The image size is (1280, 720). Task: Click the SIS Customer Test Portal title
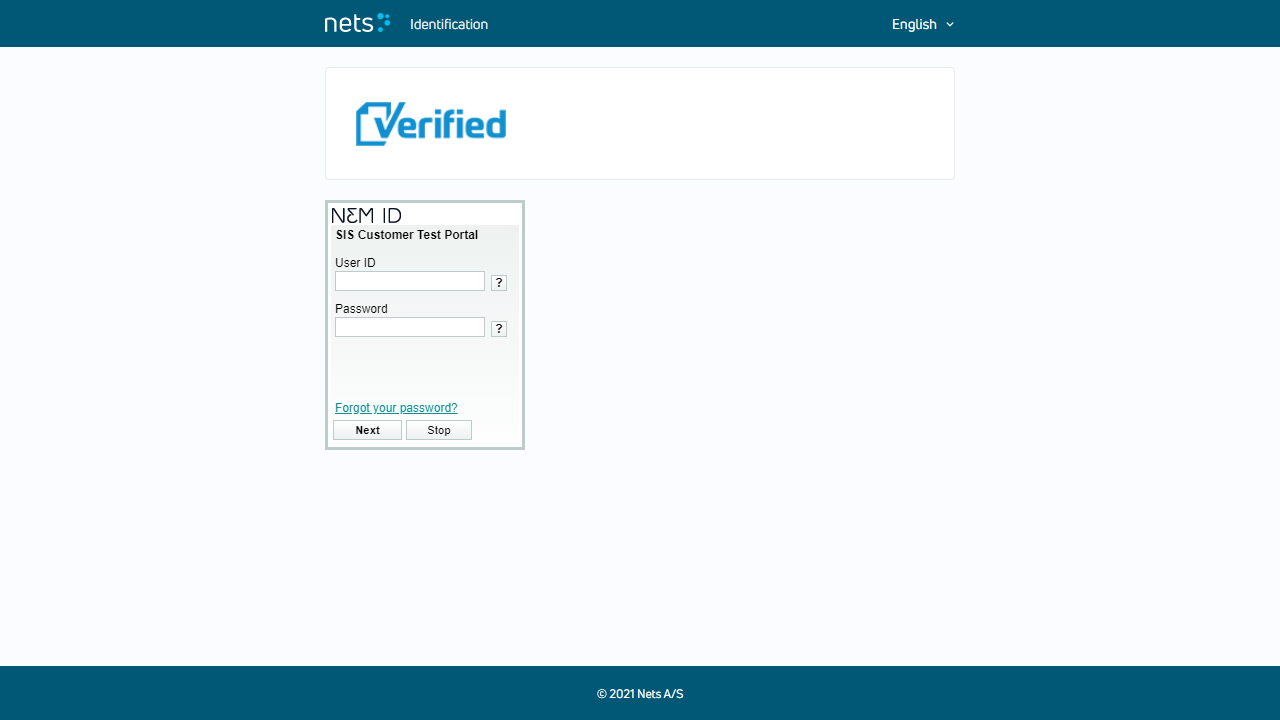(x=407, y=235)
